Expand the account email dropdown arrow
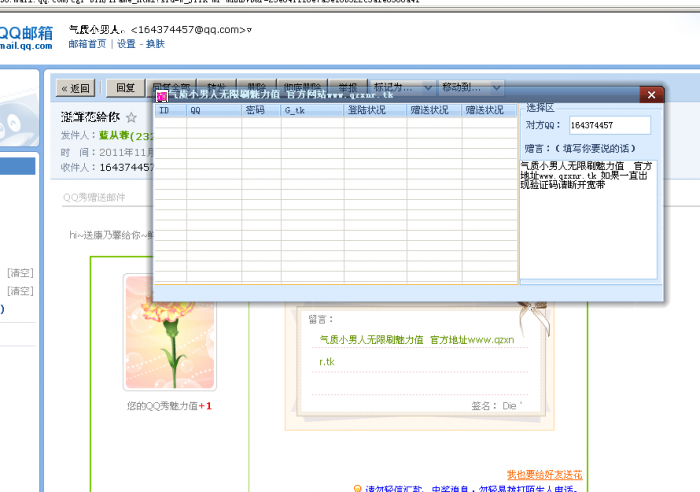Image resolution: width=700 pixels, height=492 pixels. tap(249, 30)
